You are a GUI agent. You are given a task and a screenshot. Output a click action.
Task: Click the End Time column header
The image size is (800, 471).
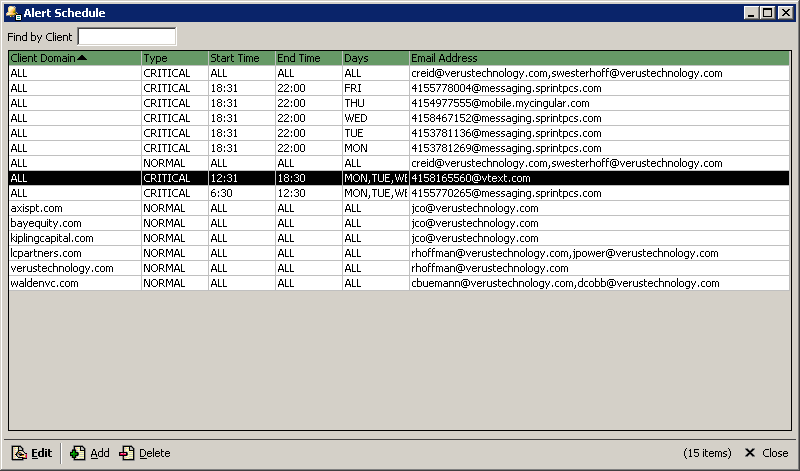pos(308,58)
